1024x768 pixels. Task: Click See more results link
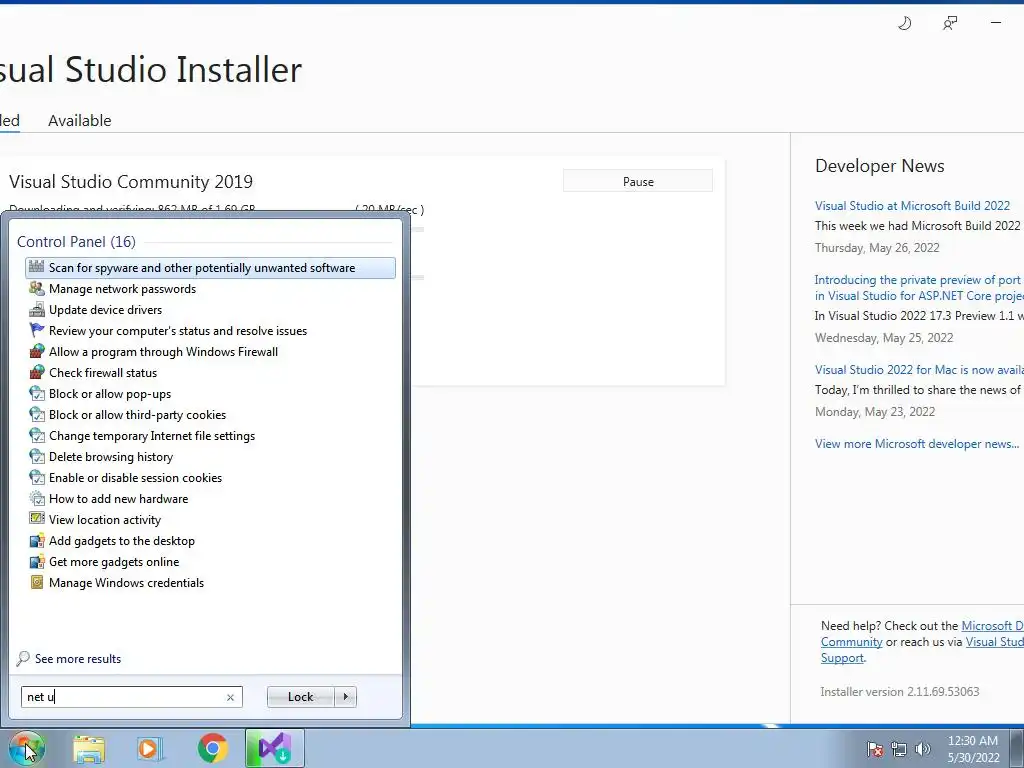[x=78, y=658]
